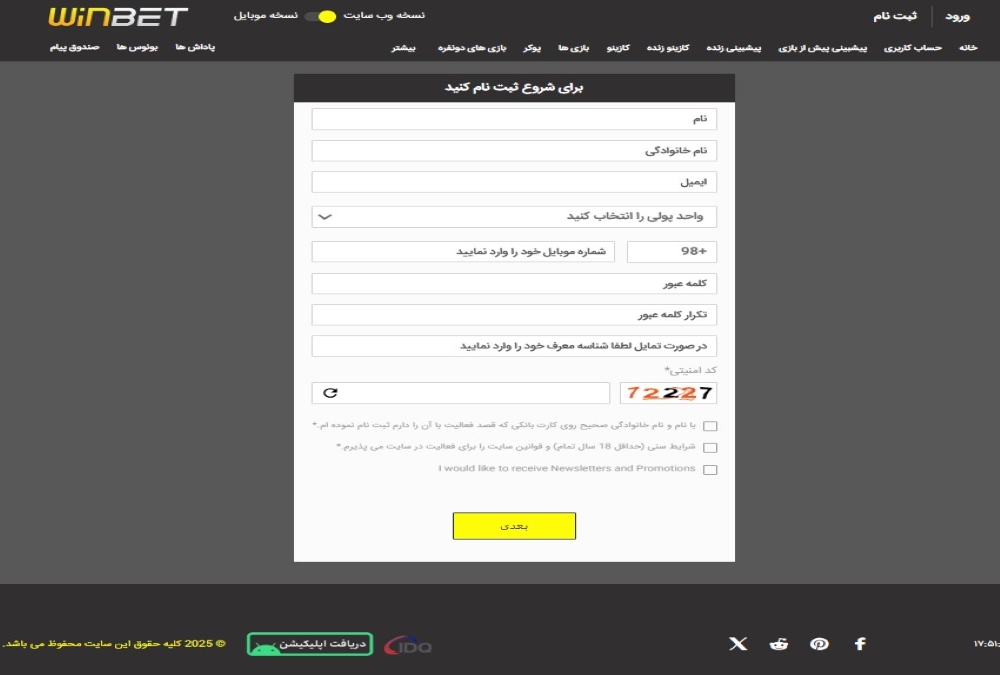Open کازینو casino menu item
This screenshot has height=675, width=1000.
pos(618,48)
